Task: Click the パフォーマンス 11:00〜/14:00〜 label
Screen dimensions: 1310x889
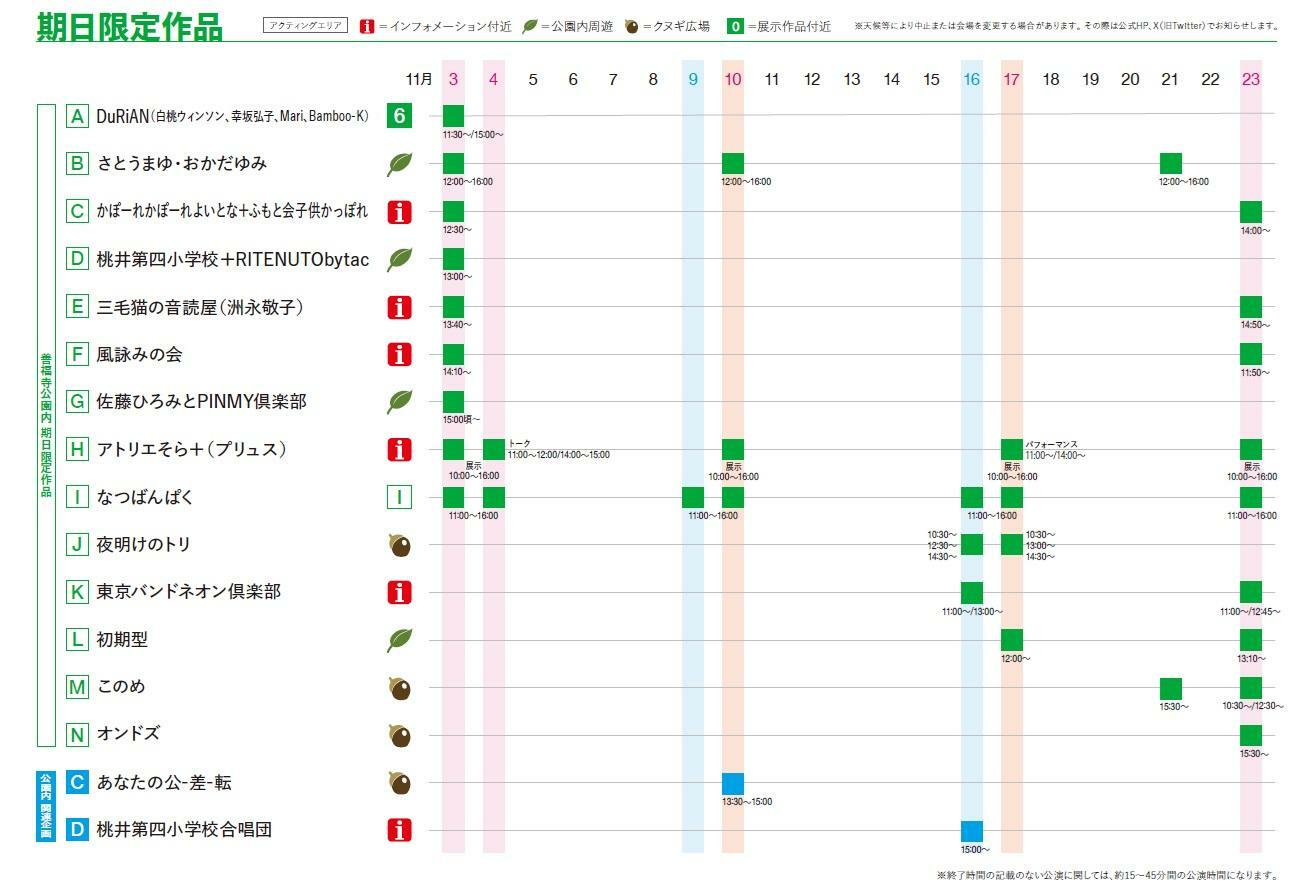Action: pos(1055,449)
